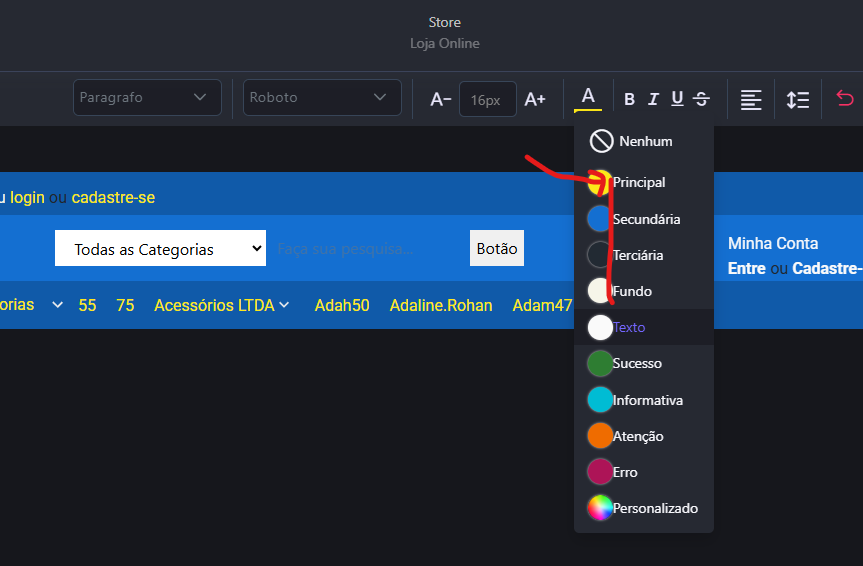Apply strikethrough formatting
Image resolution: width=863 pixels, height=566 pixels.
[x=701, y=99]
